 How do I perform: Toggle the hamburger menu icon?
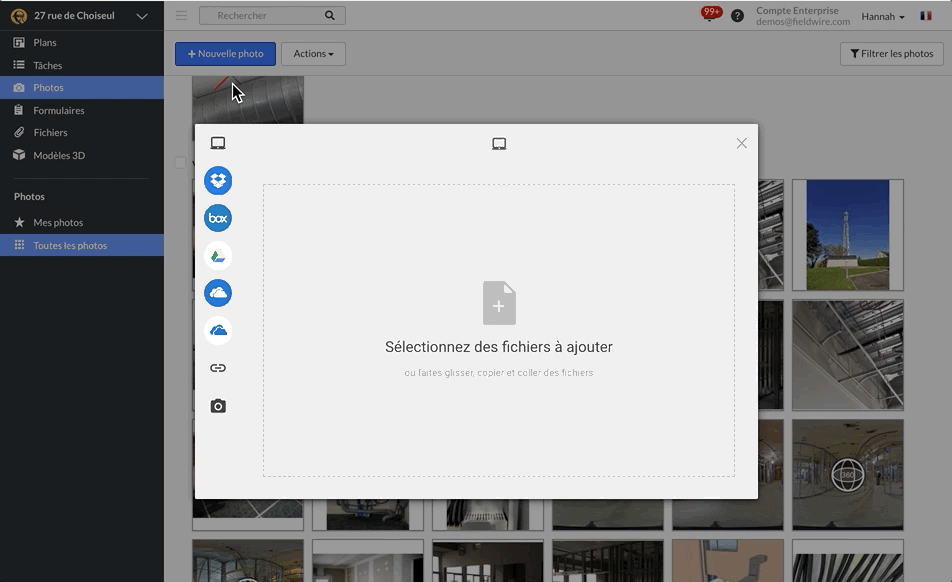182,15
